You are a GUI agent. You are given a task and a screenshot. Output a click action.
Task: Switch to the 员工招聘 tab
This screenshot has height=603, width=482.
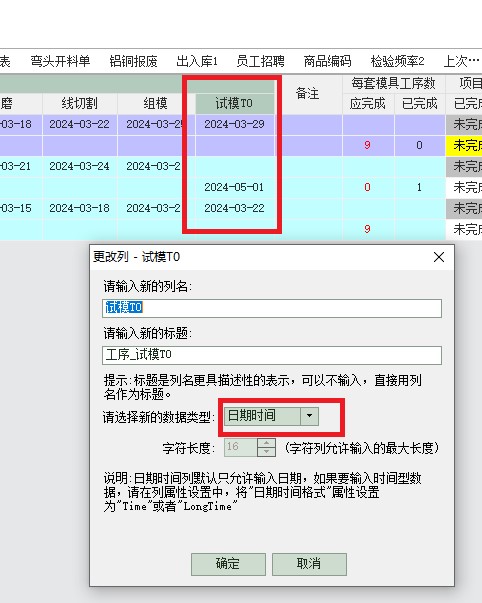pos(260,61)
